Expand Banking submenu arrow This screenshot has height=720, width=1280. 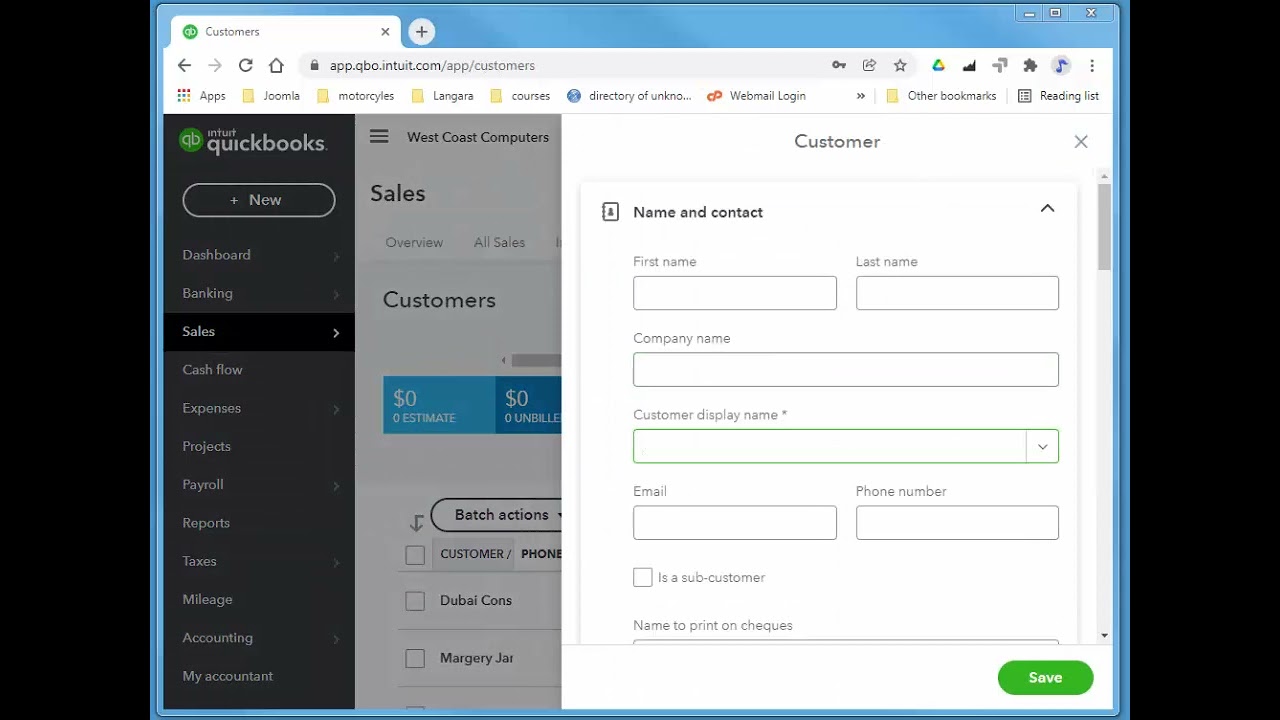point(336,294)
